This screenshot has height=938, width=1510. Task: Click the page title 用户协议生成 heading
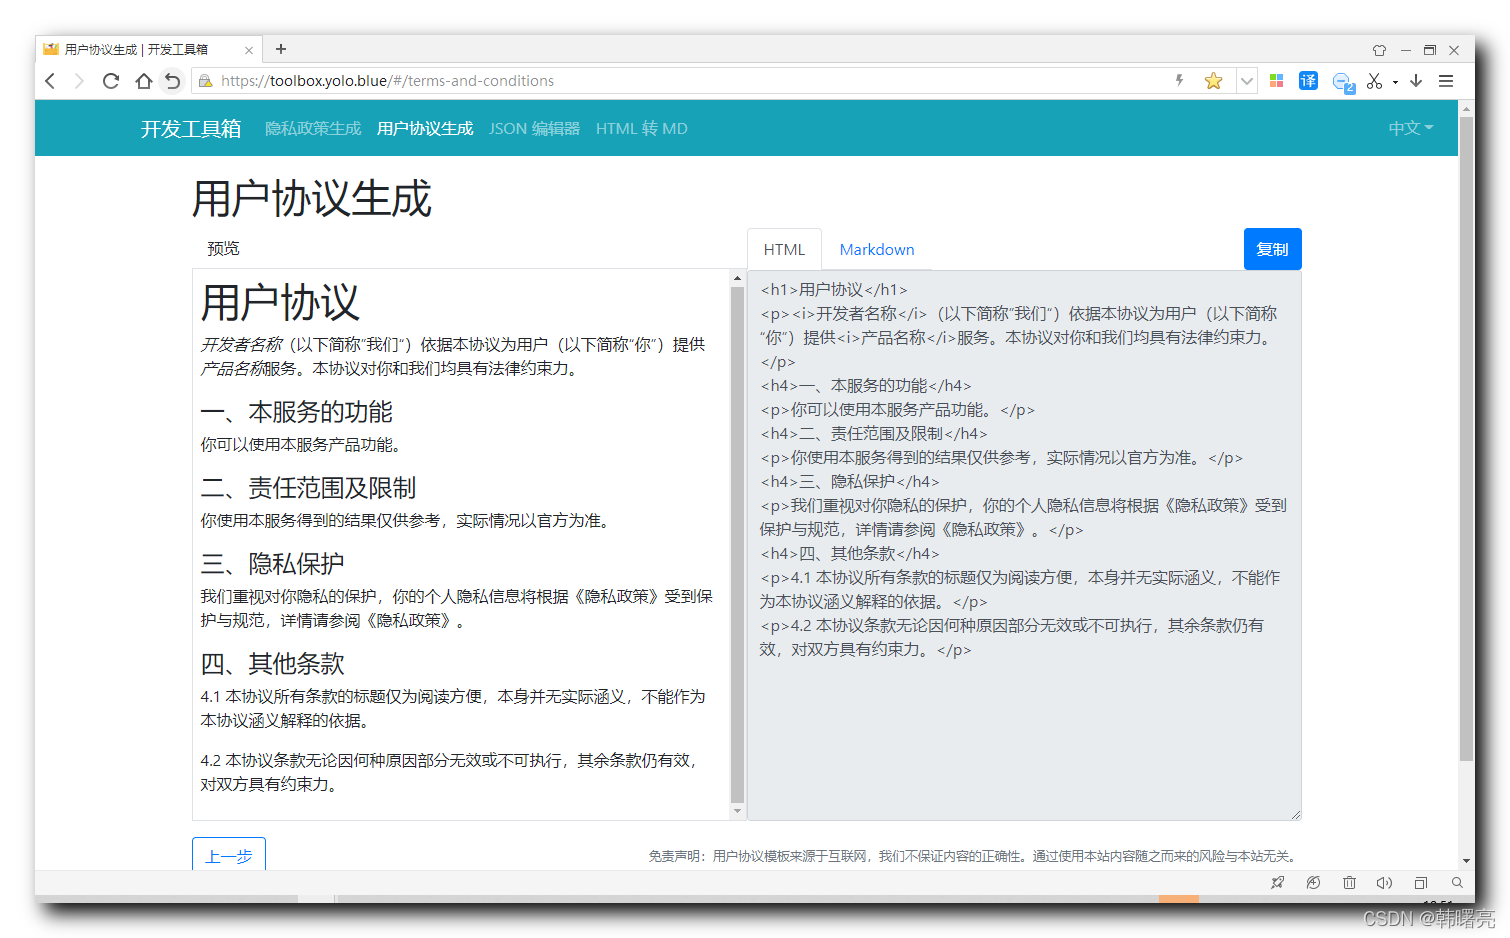point(312,198)
